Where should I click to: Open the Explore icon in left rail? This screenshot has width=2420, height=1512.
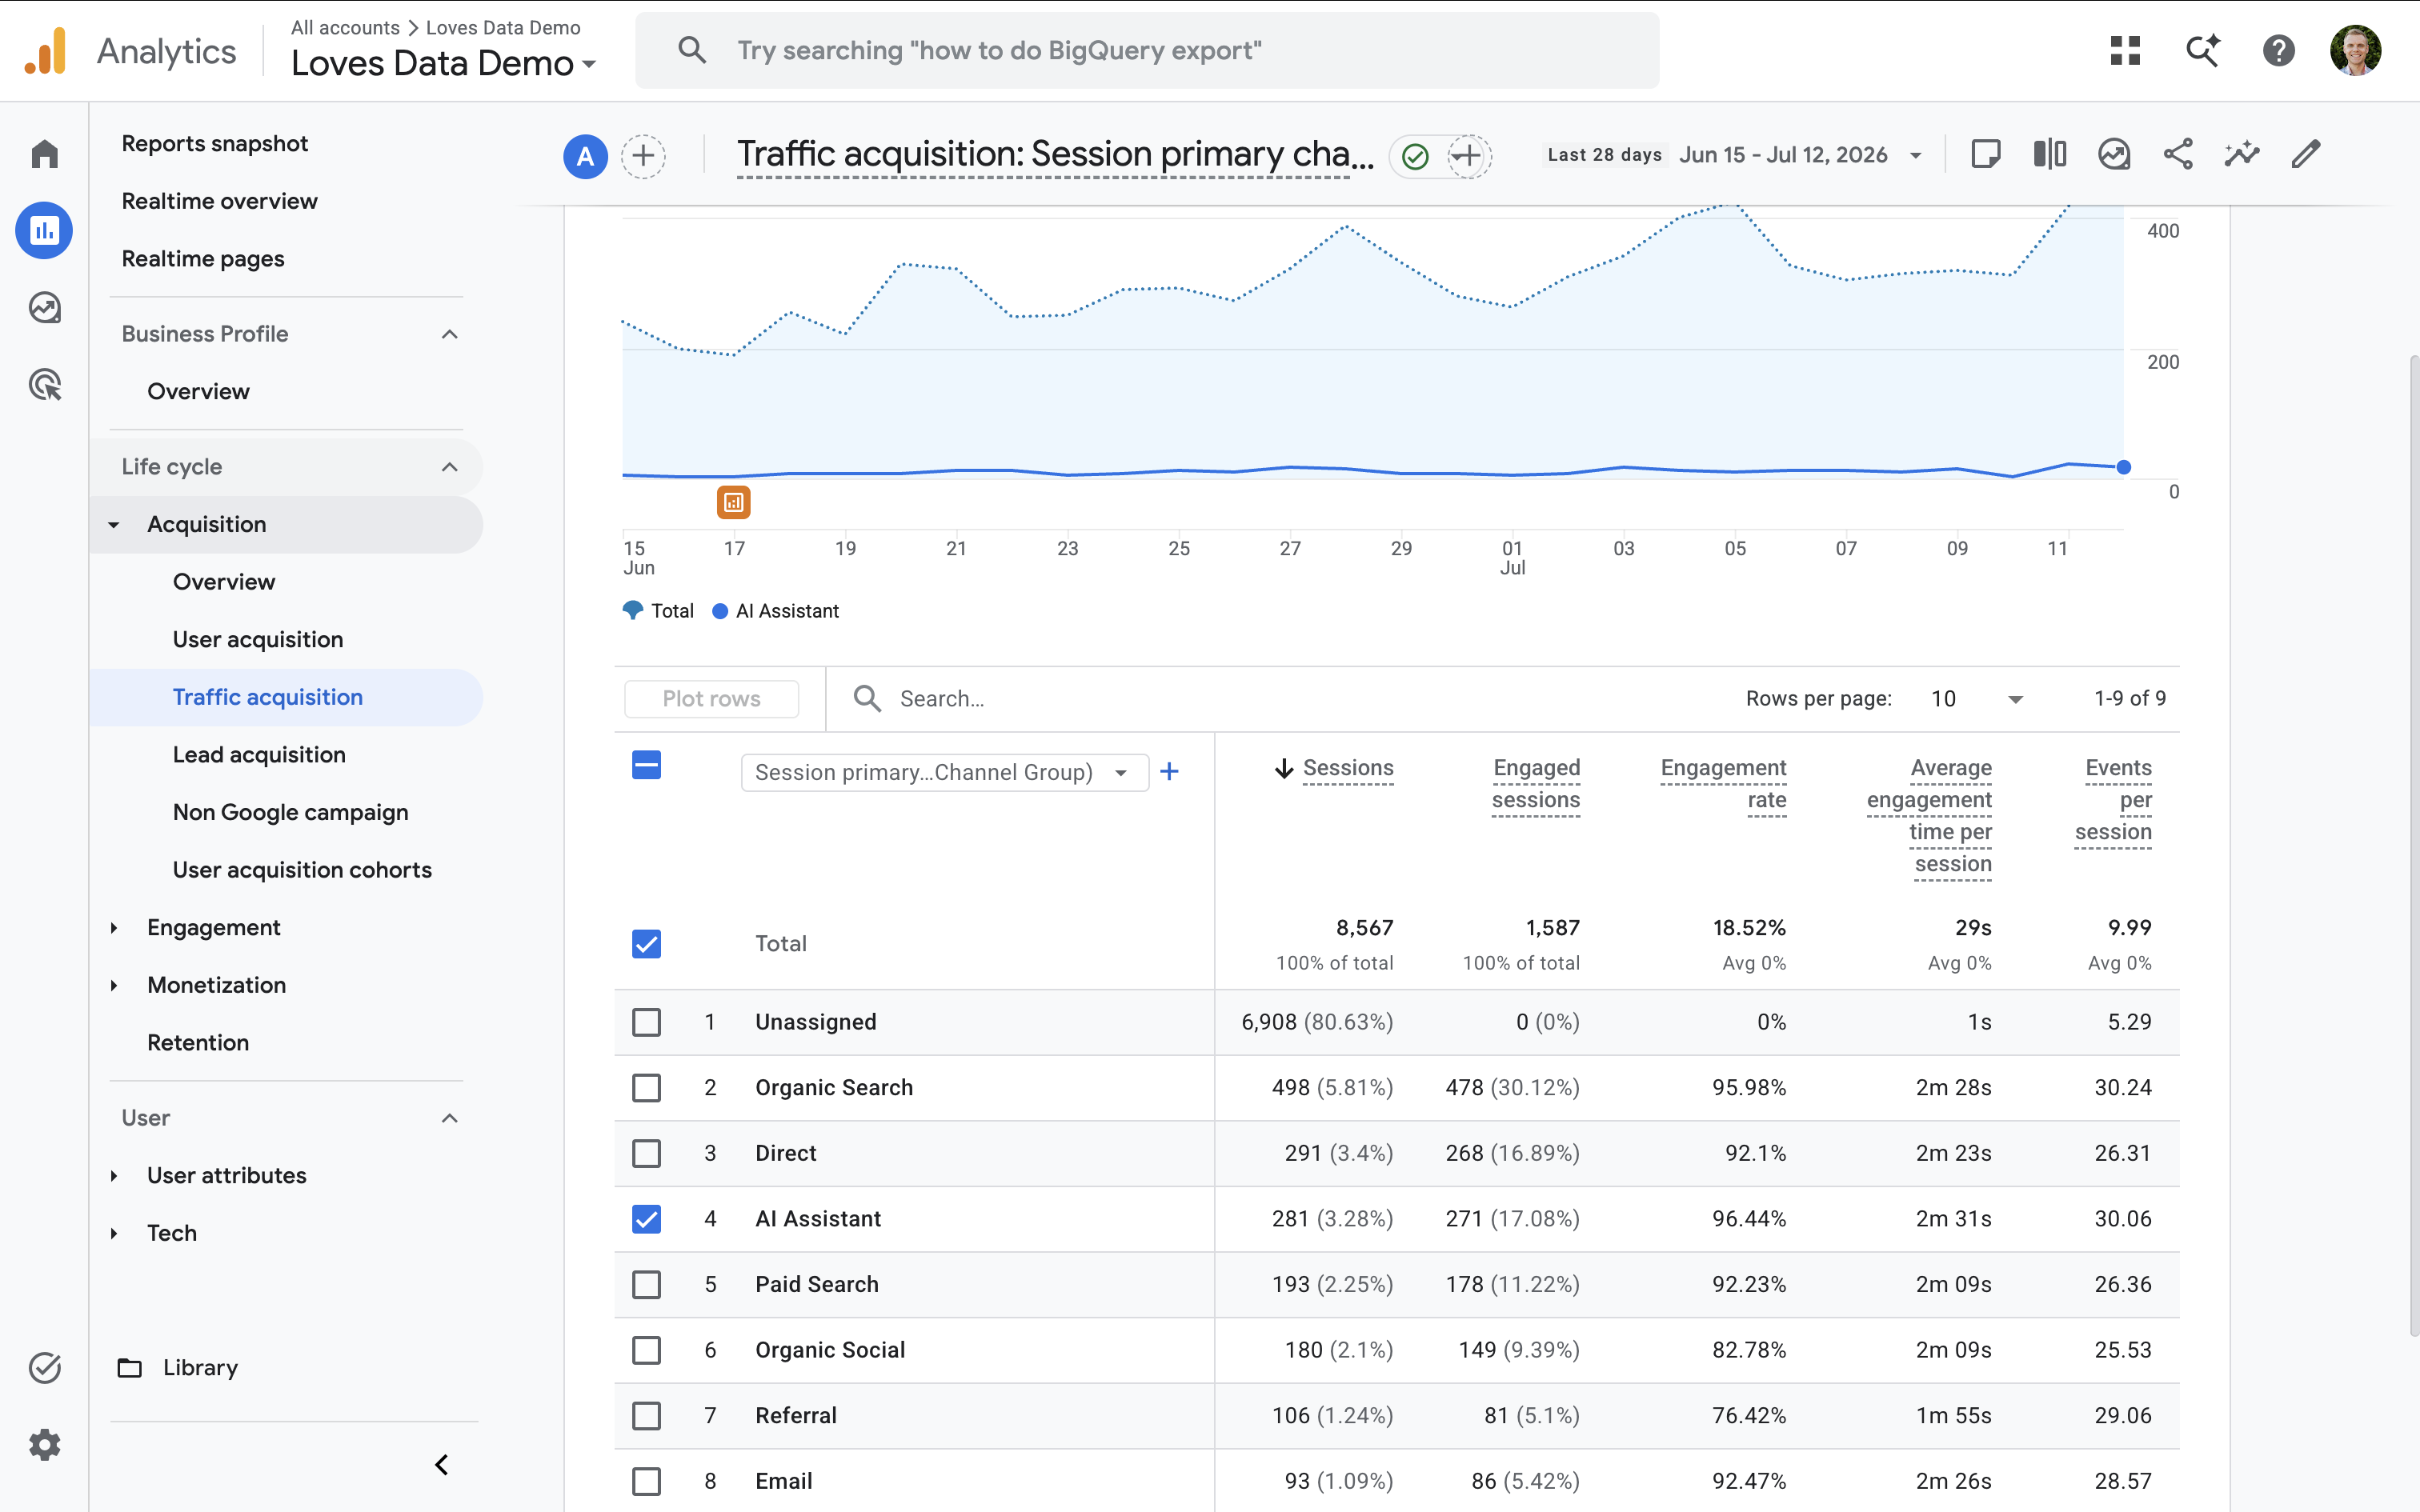pyautogui.click(x=44, y=308)
